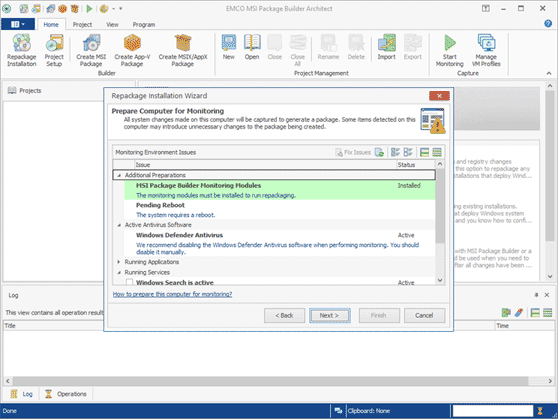This screenshot has height=419, width=558.
Task: Select Create MSI Package
Action: click(91, 50)
